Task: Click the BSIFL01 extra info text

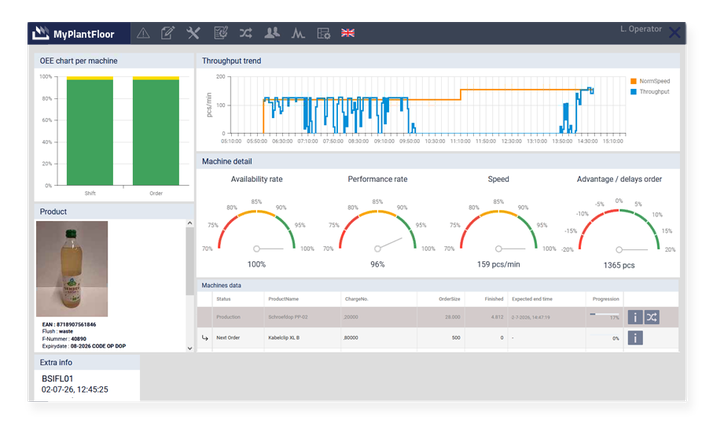Action: pos(57,379)
